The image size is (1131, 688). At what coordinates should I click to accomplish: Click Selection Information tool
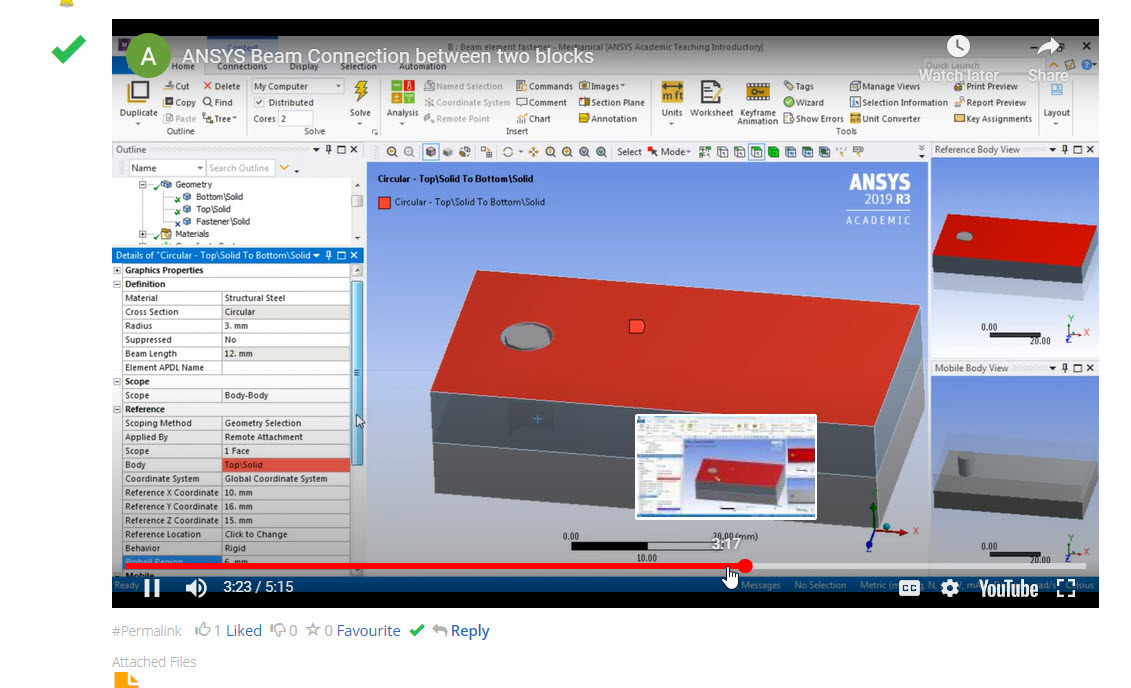pyautogui.click(x=899, y=102)
